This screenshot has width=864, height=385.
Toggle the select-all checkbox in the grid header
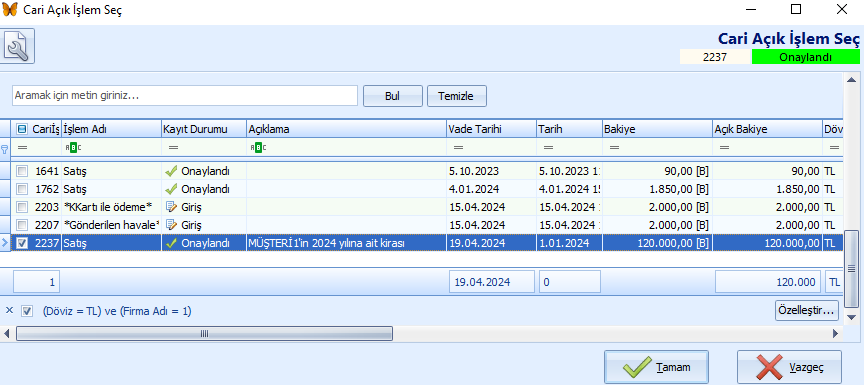point(22,129)
